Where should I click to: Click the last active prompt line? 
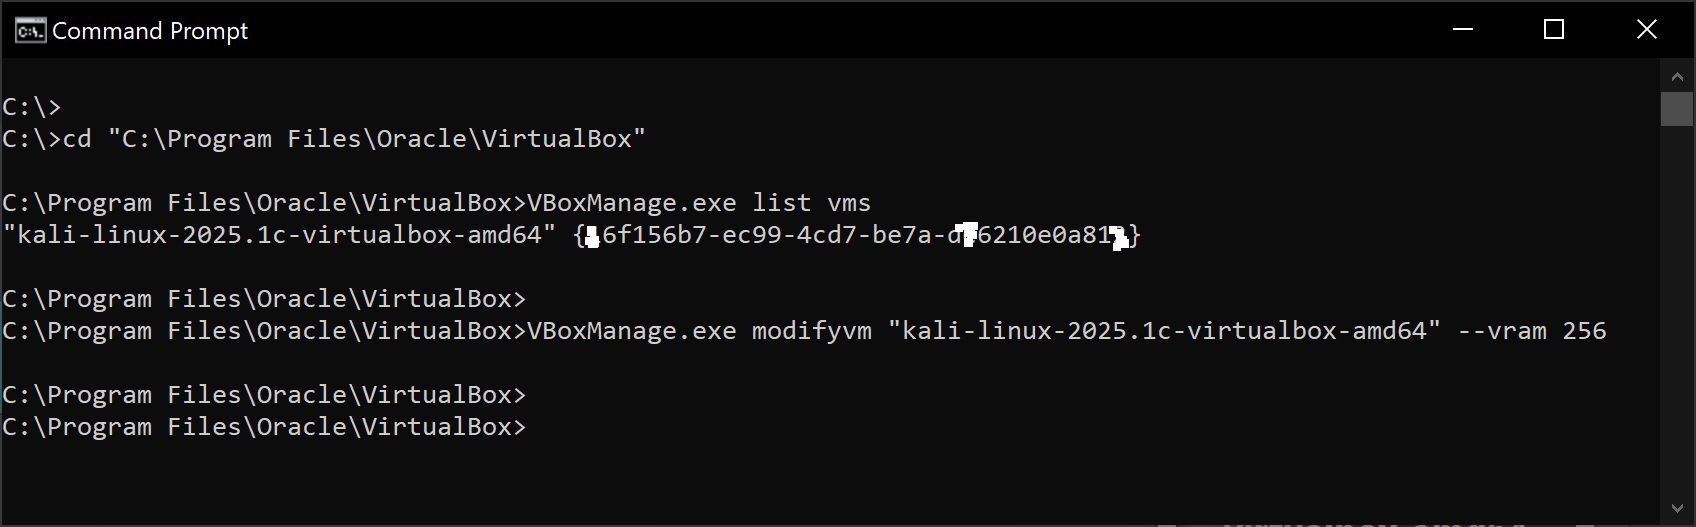(264, 427)
